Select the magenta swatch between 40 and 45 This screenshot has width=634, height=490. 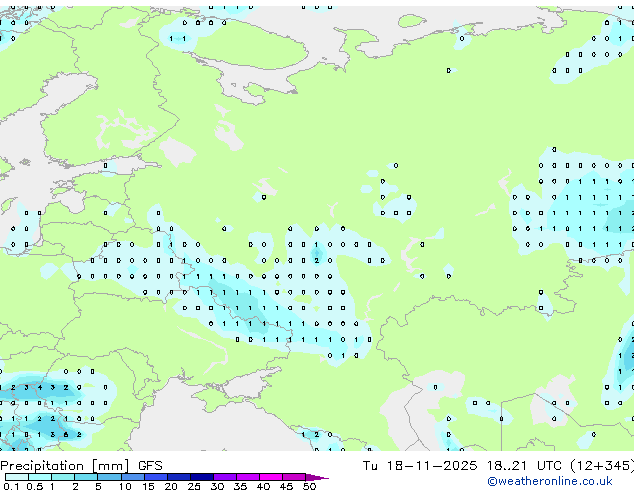click(x=271, y=477)
